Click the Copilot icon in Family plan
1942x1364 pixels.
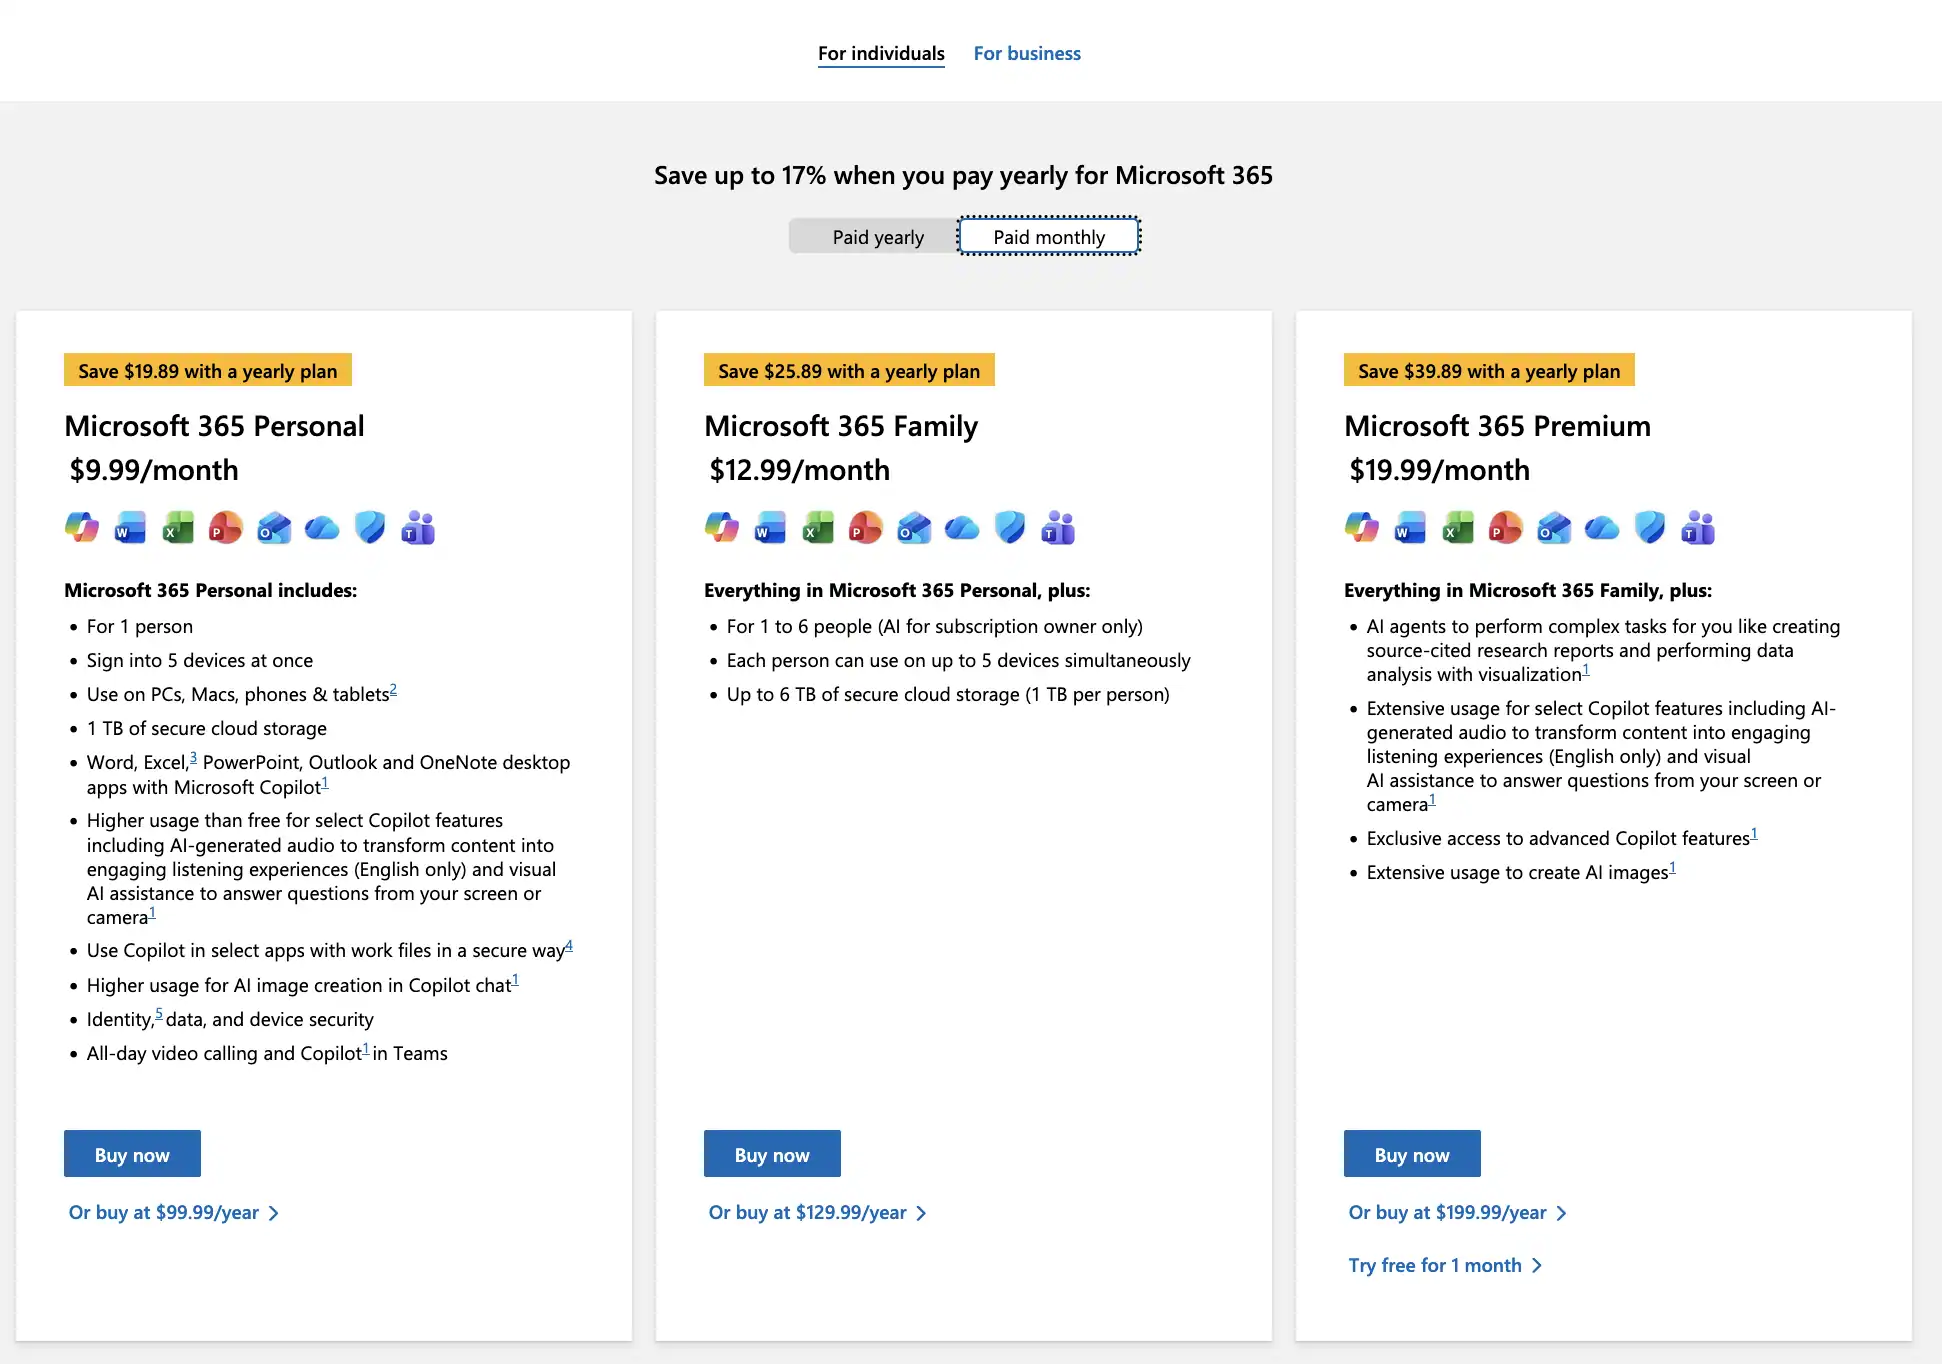722,527
